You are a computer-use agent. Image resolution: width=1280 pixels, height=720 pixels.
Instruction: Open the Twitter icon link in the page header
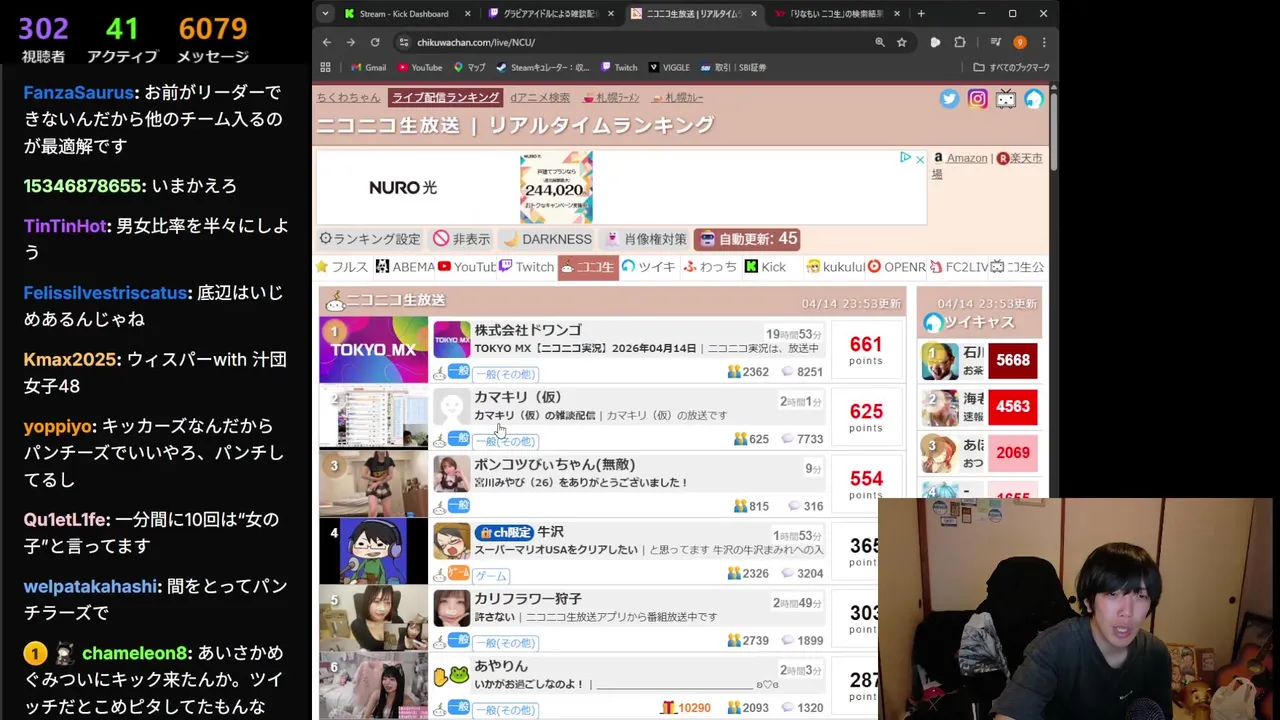tap(949, 98)
